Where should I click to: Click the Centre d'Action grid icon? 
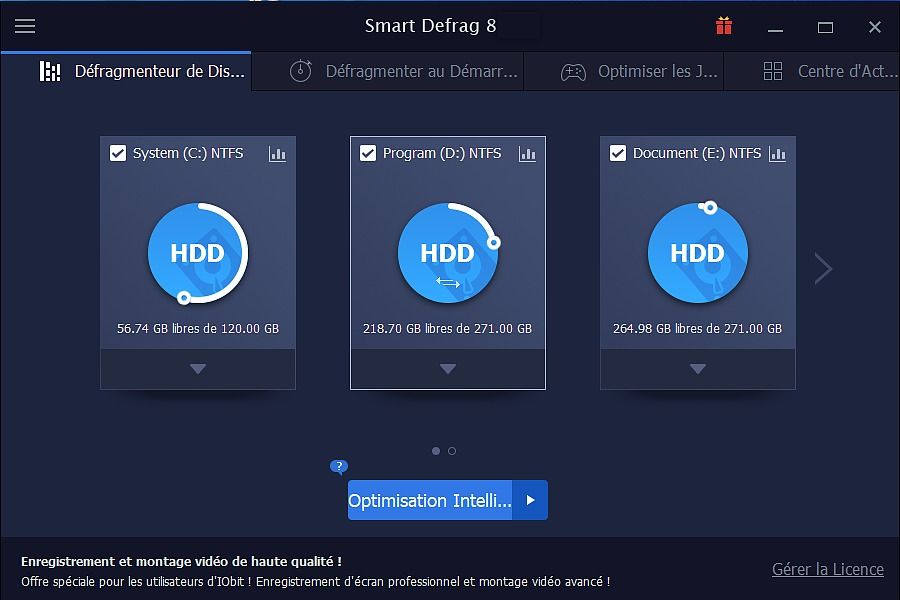coord(770,71)
